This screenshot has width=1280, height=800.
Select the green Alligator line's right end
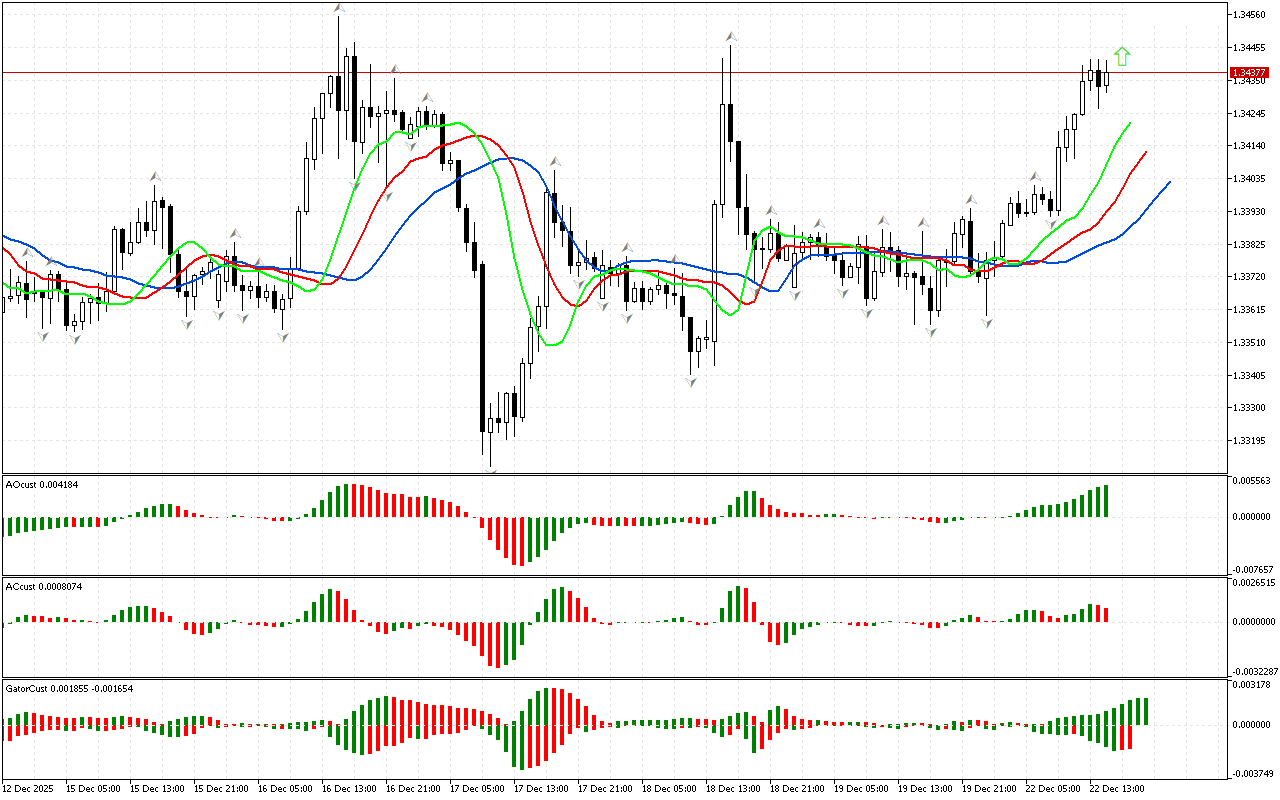tap(1129, 123)
